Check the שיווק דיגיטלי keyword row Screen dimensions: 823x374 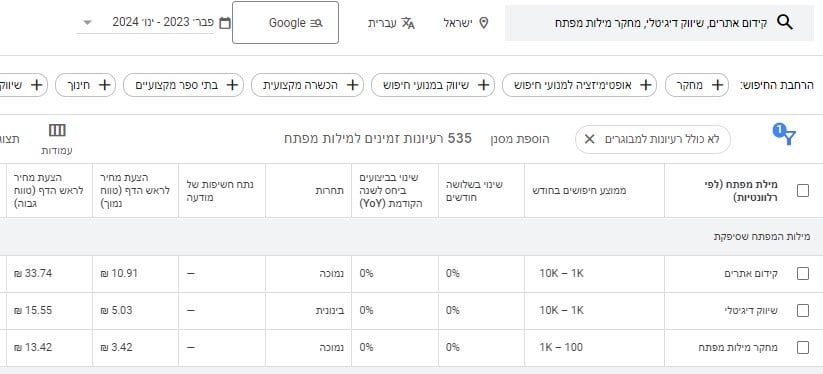(x=803, y=310)
